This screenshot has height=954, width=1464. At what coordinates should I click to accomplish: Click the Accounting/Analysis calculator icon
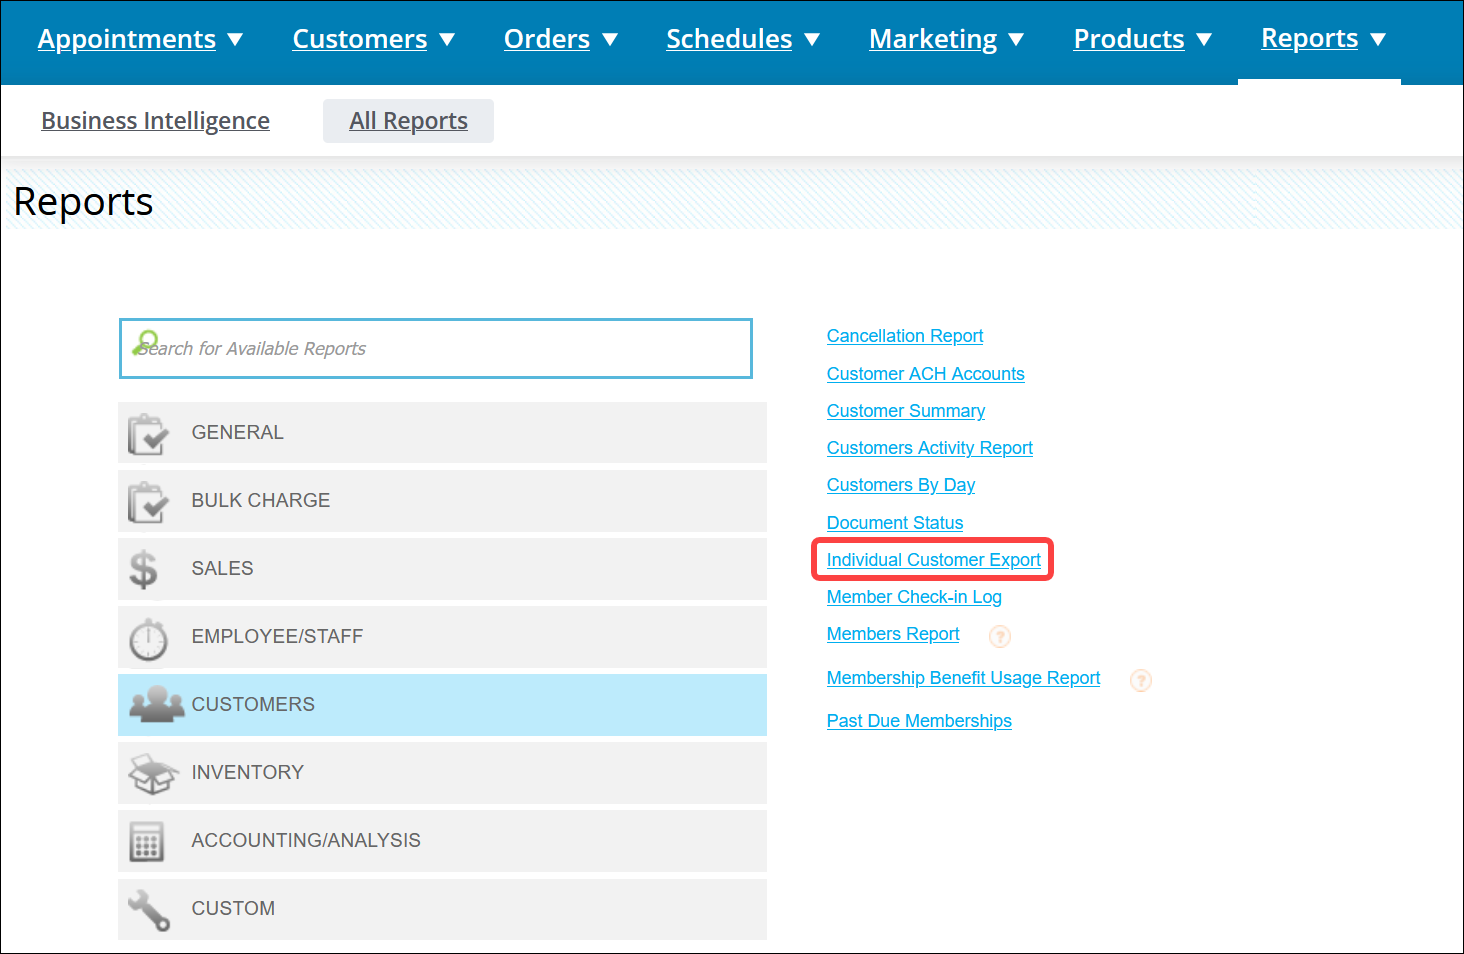(x=146, y=842)
